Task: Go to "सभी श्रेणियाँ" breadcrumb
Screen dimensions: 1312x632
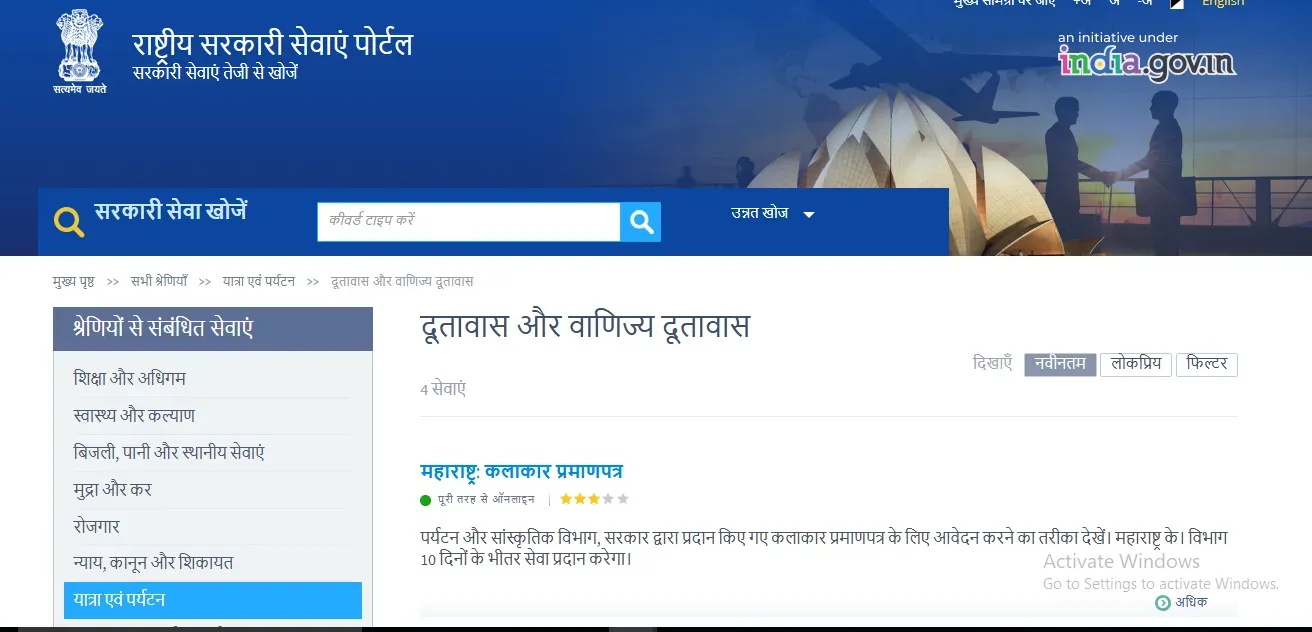Action: tap(159, 282)
